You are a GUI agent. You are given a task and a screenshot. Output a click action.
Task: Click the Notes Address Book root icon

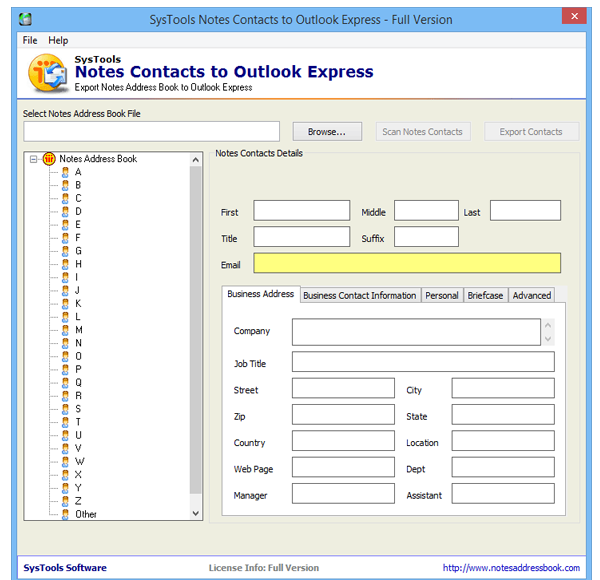tap(49, 158)
